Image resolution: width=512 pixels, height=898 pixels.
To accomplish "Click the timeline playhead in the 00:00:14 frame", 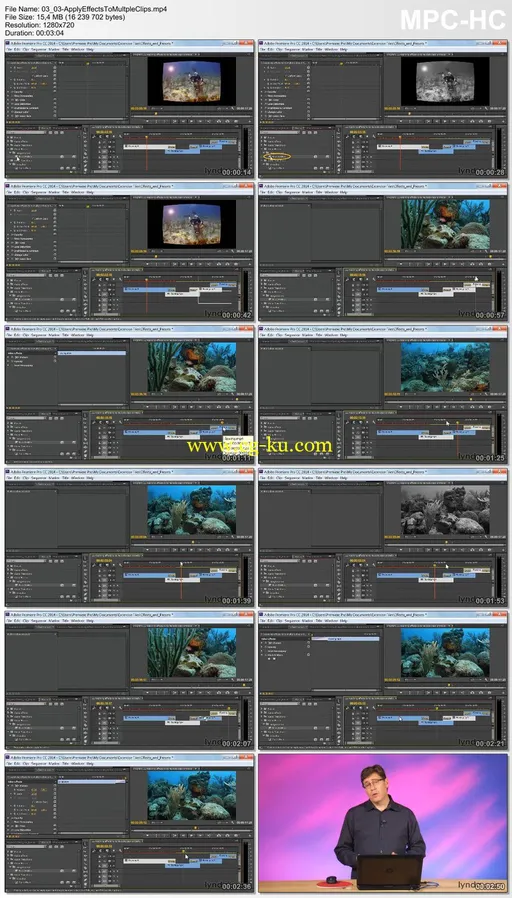I will pos(146,152).
